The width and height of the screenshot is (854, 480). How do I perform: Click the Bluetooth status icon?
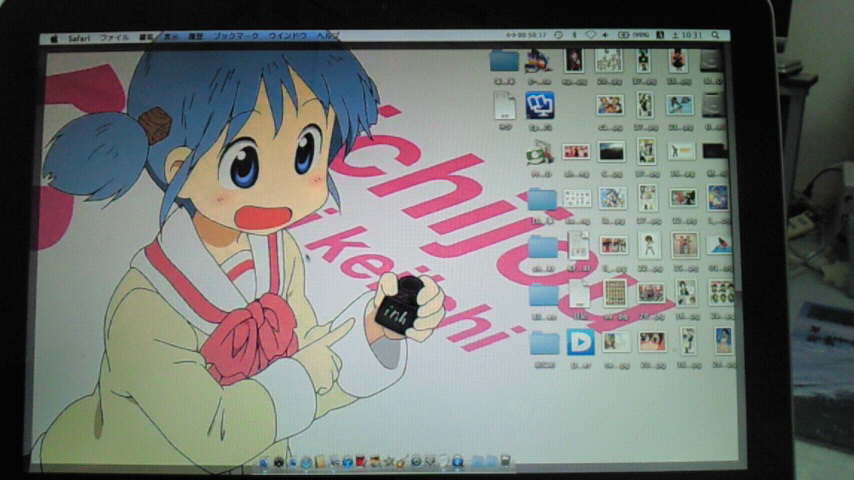(574, 35)
